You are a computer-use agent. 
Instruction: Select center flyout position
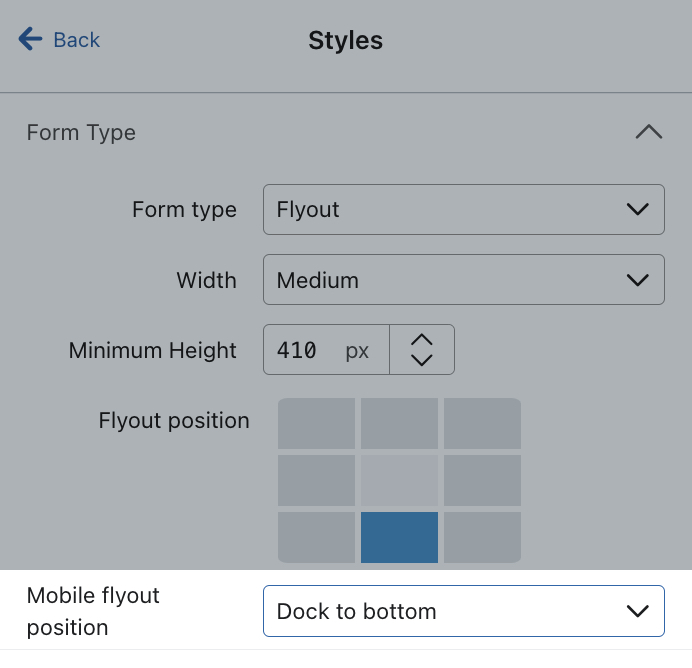(x=399, y=480)
